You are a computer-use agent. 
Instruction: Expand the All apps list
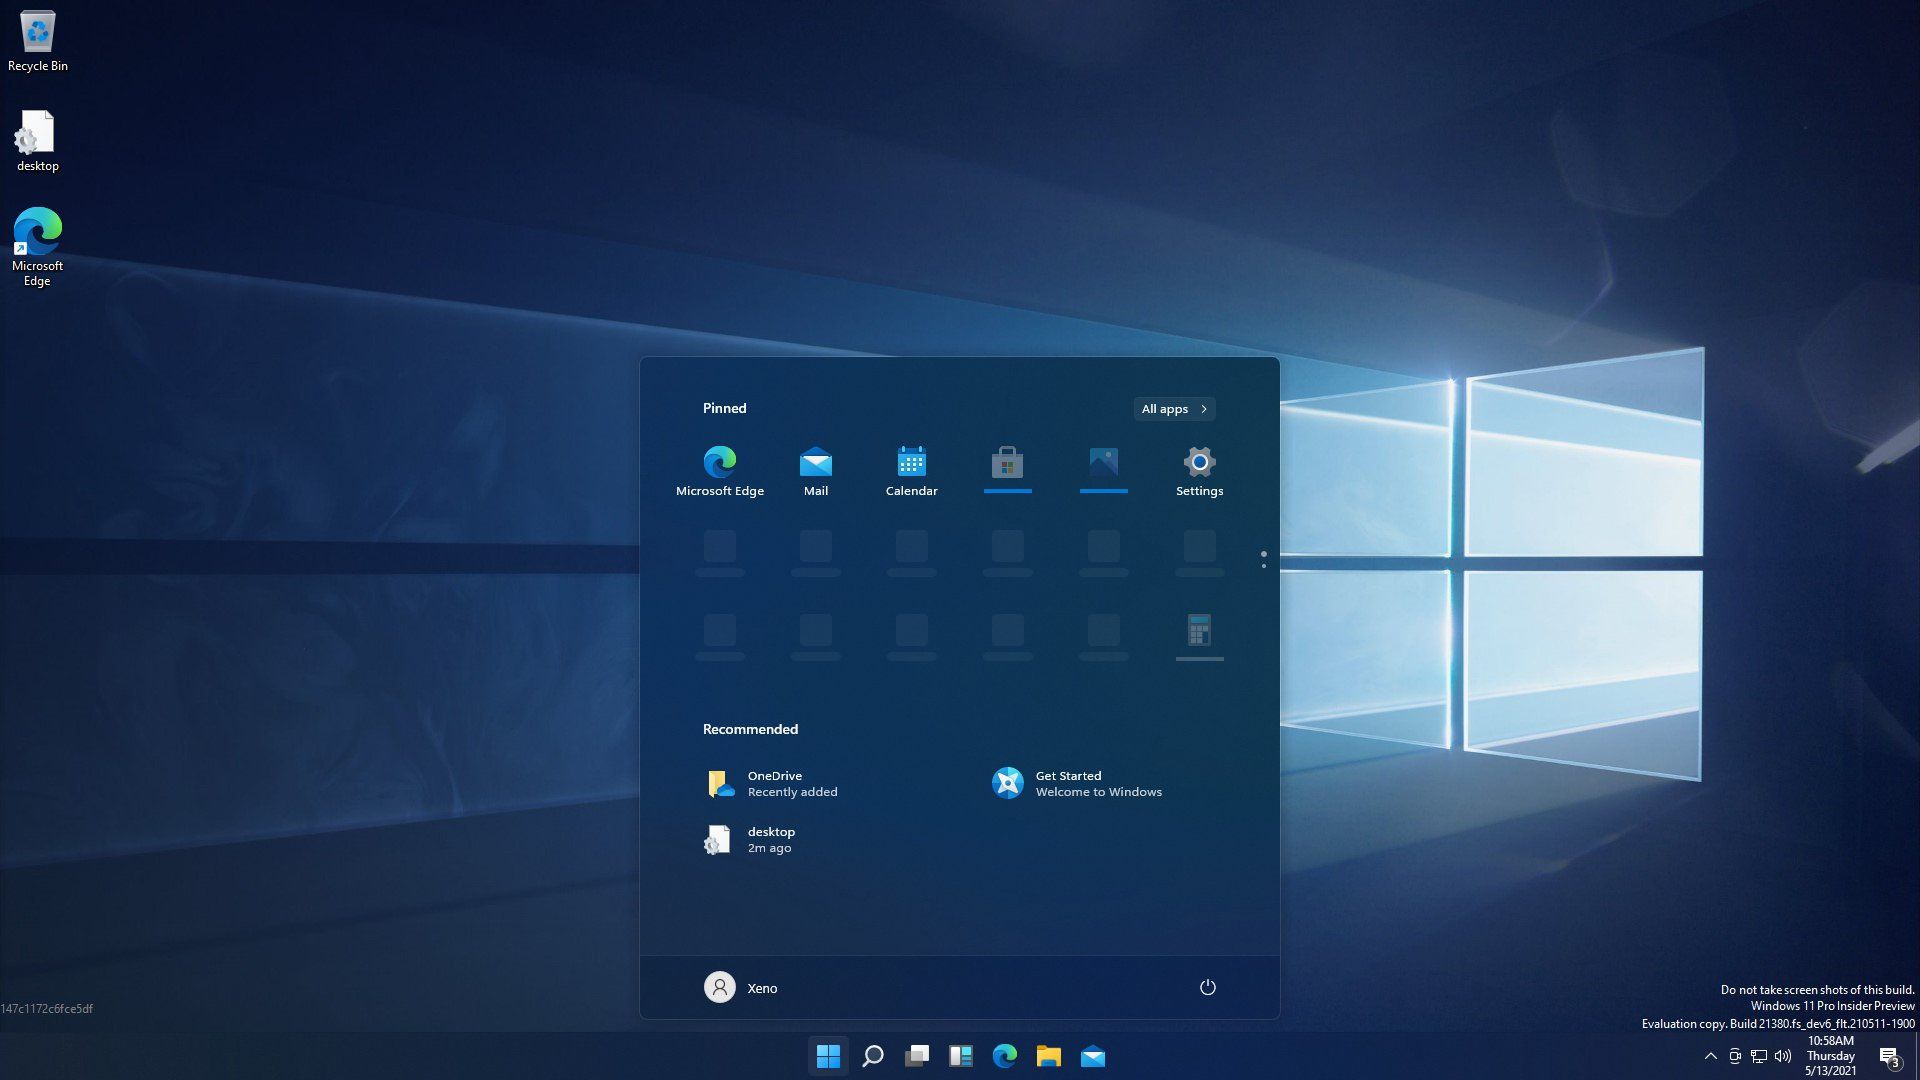1175,409
